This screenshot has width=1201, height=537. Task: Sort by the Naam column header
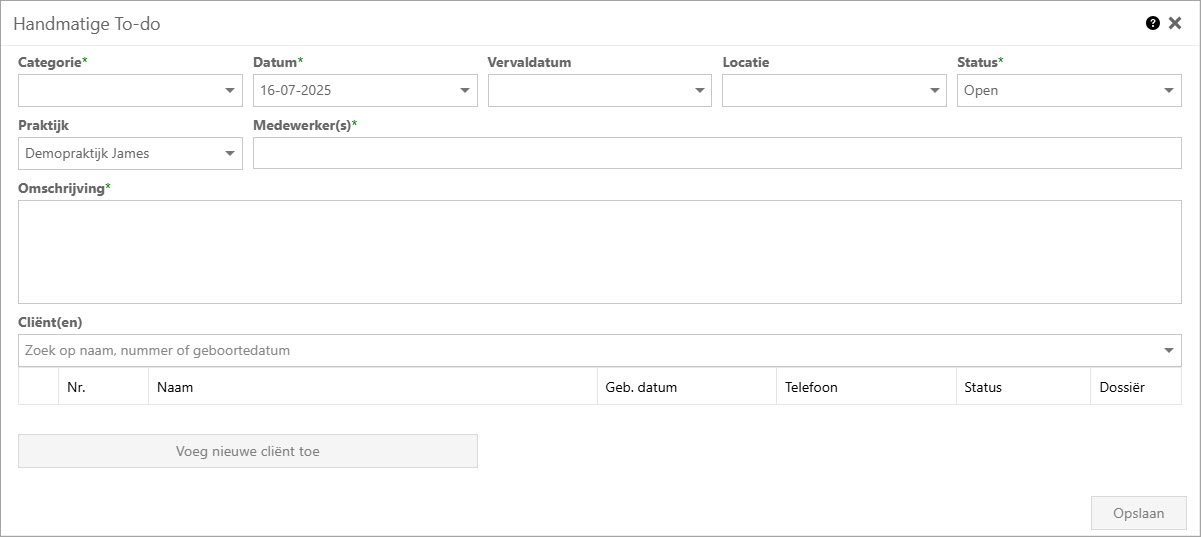click(x=372, y=387)
